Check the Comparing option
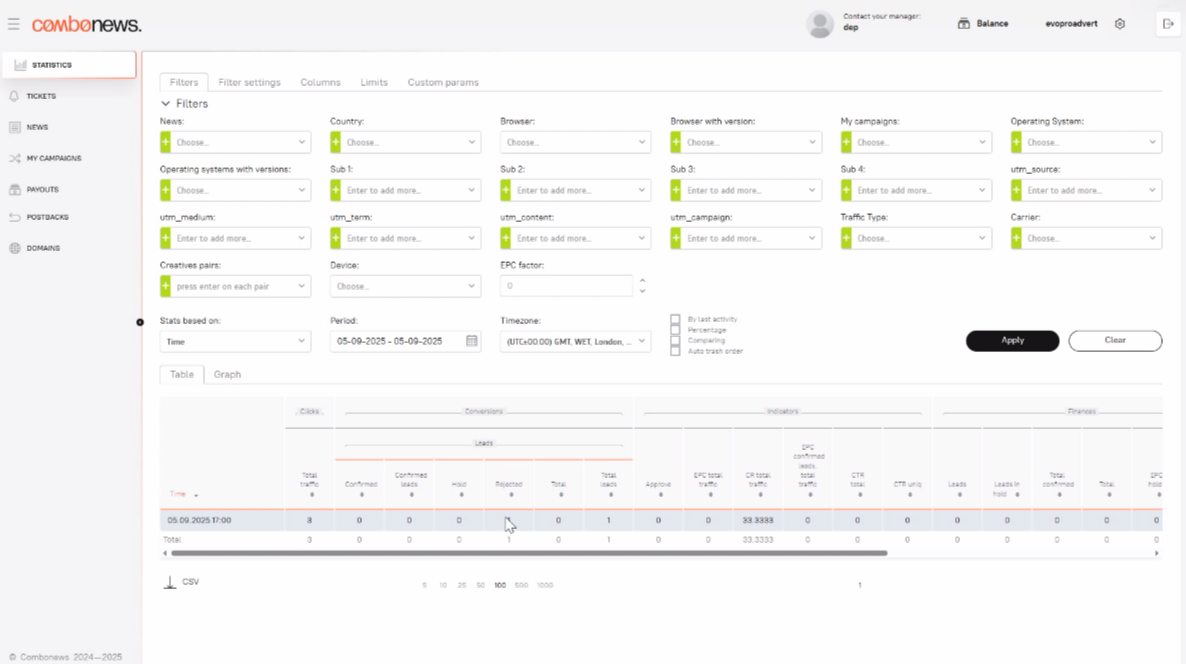The image size is (1186, 664). [676, 341]
